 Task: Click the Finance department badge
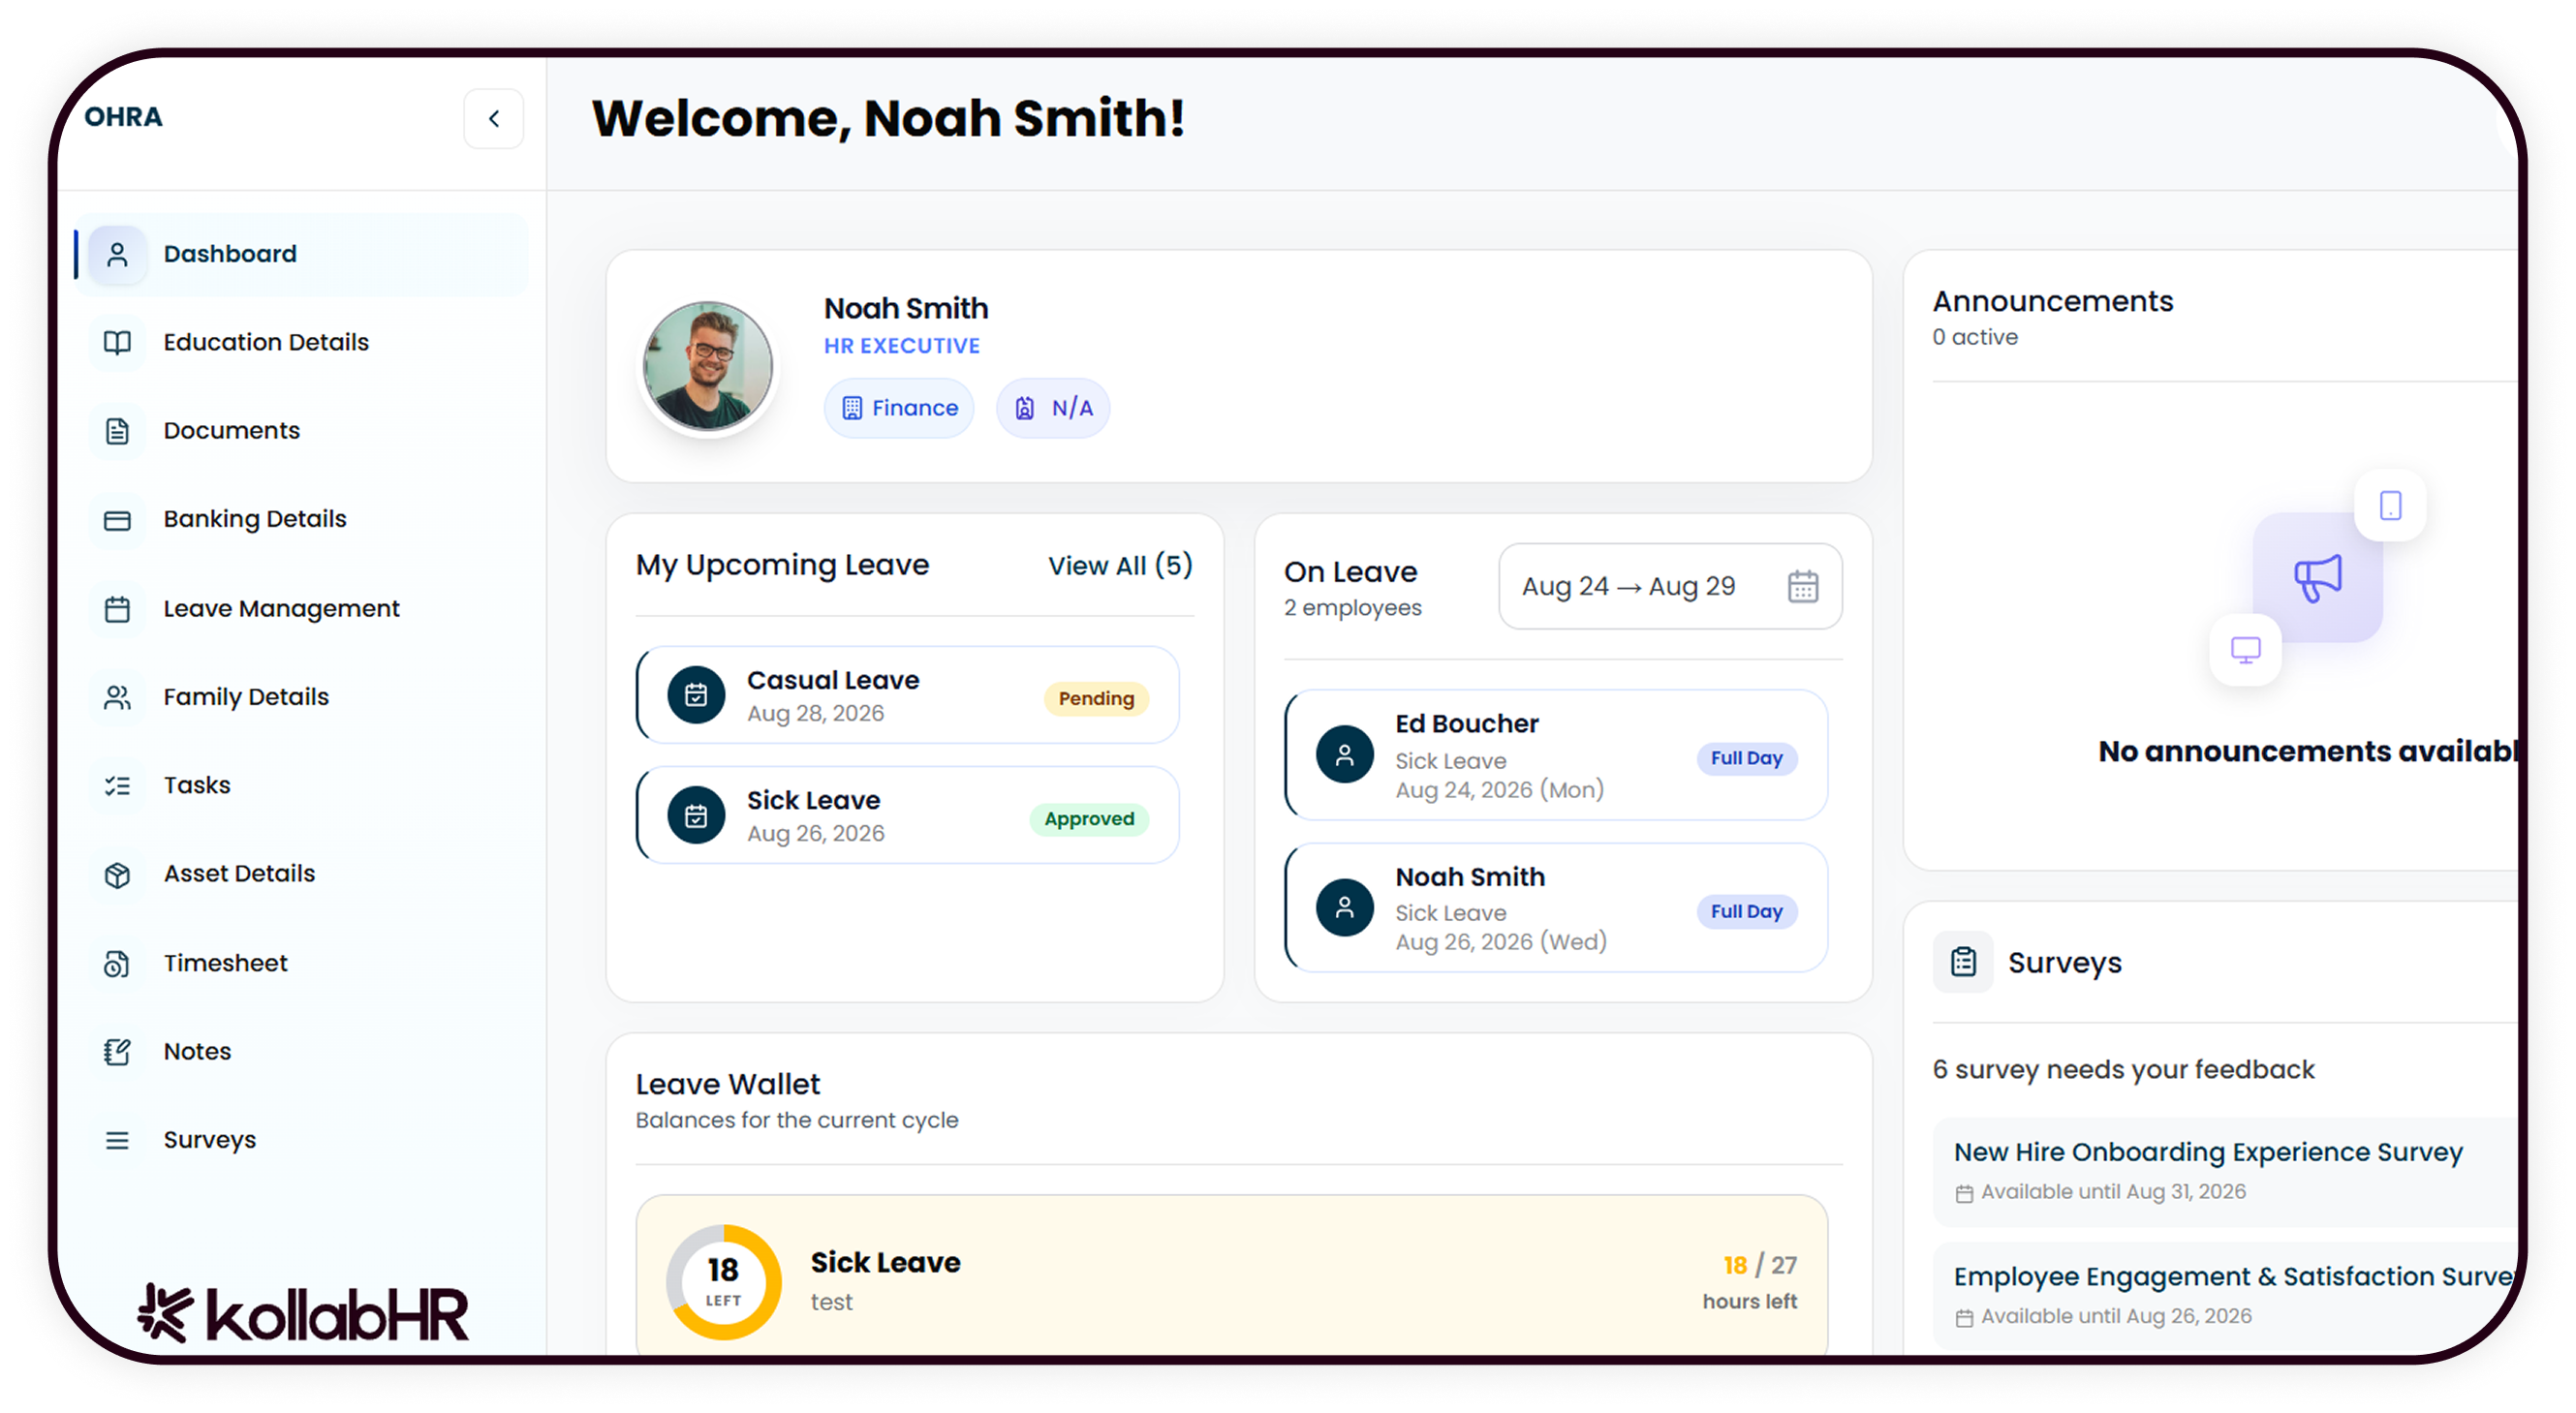pyautogui.click(x=899, y=408)
